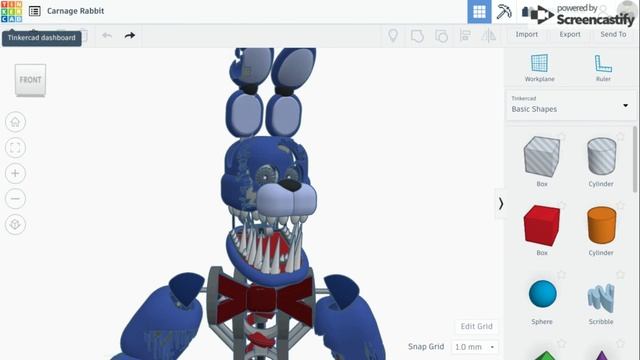Open the Basic Shapes category dropdown

571,105
